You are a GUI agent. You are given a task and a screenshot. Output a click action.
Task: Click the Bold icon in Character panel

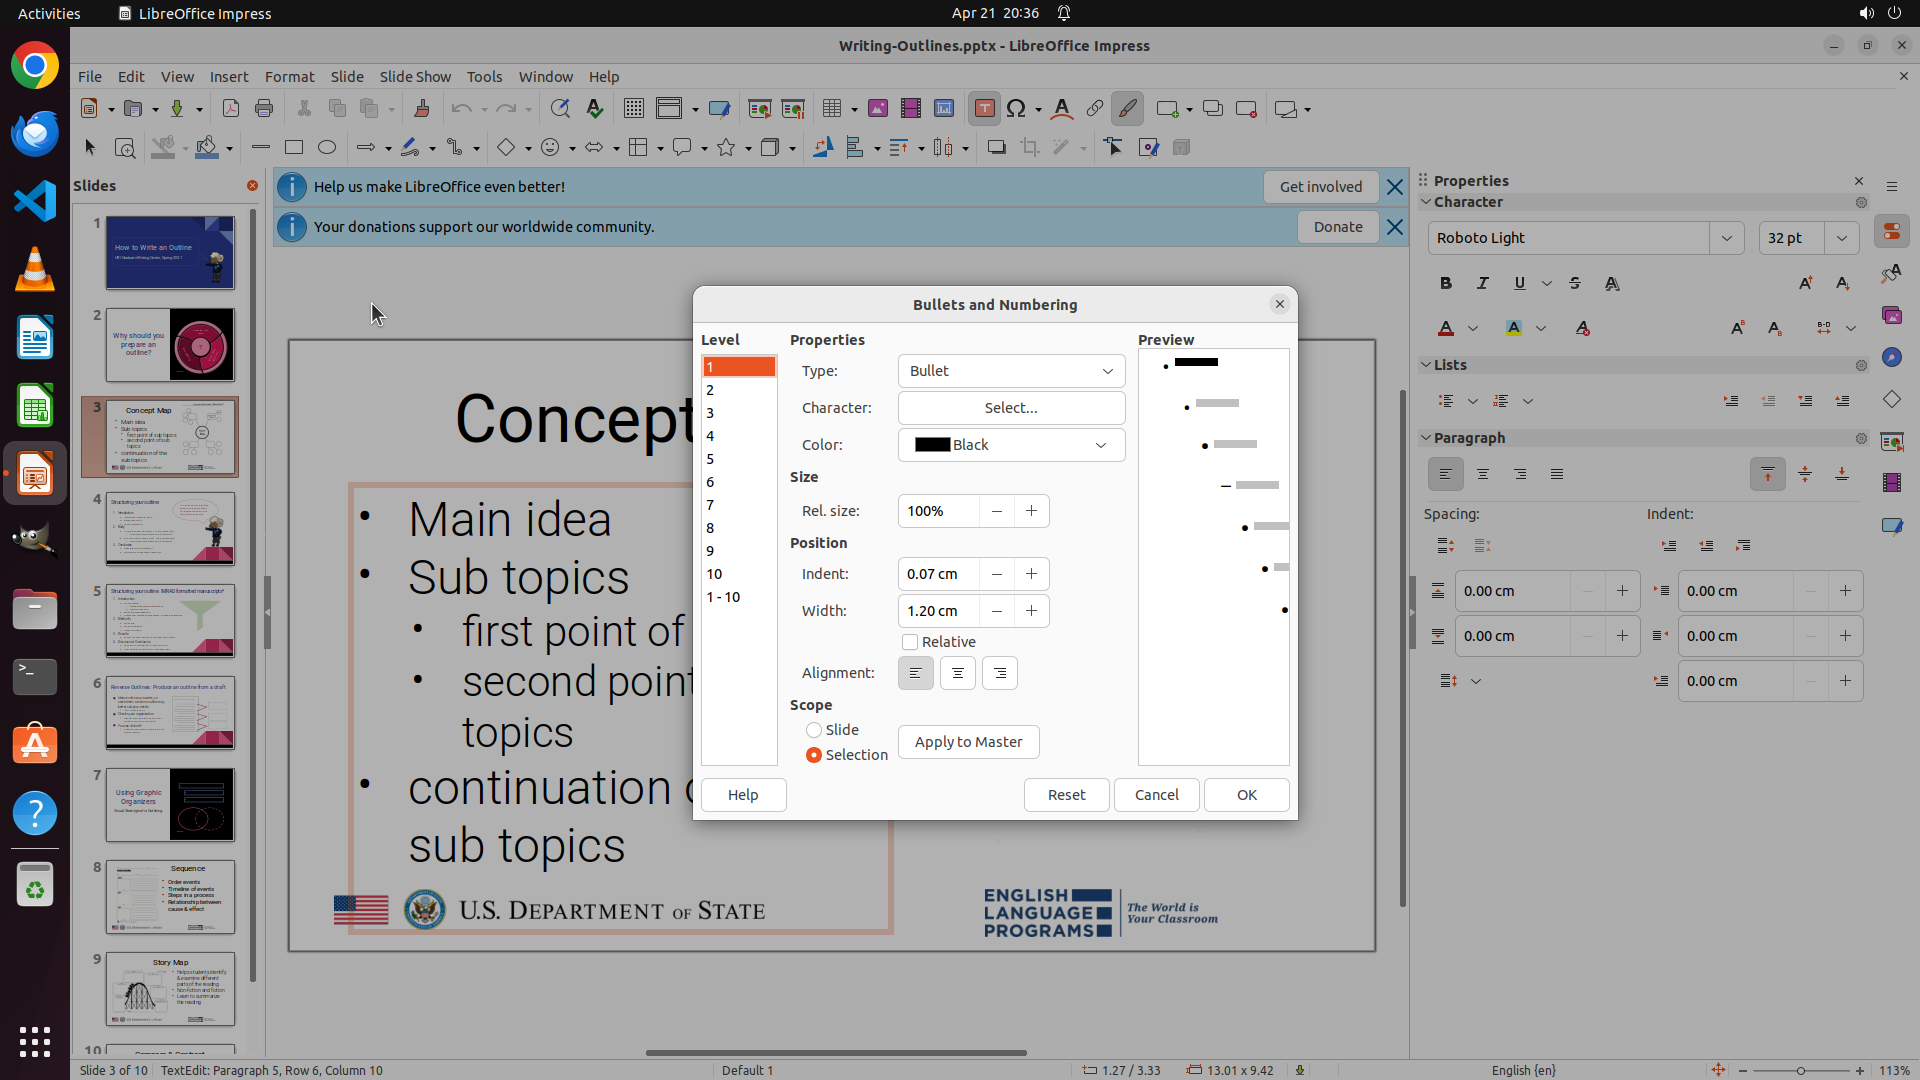[x=1446, y=283]
